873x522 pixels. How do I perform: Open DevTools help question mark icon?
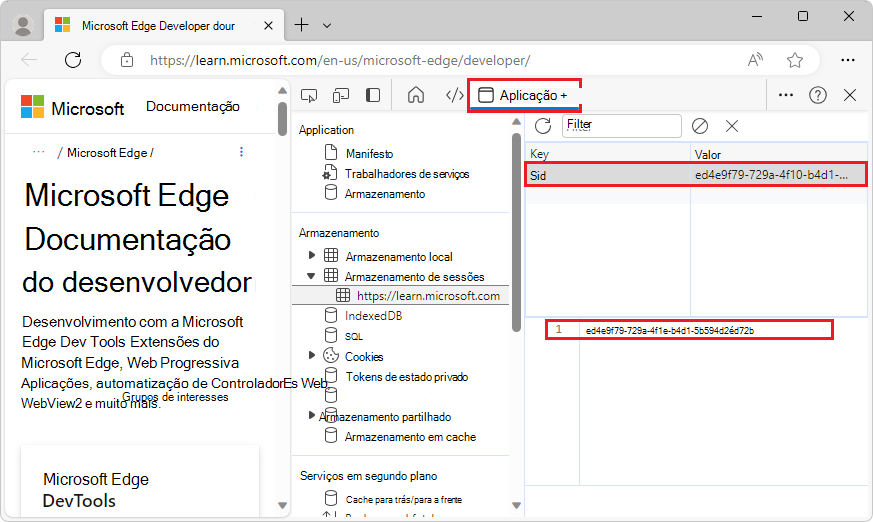coord(818,95)
